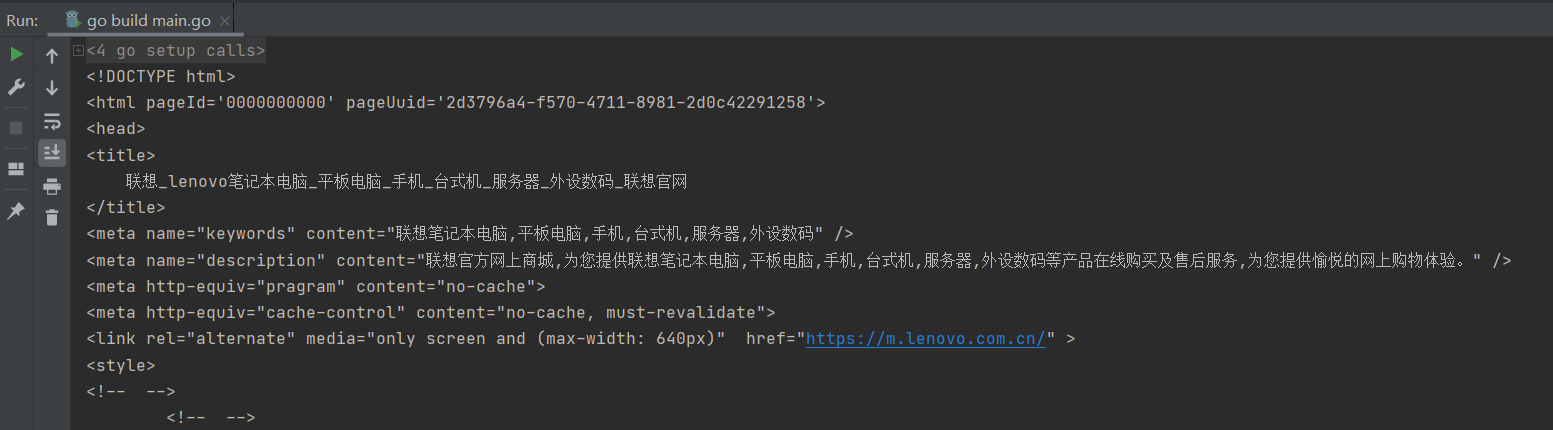
Task: Clear console output with trash icon
Action: (52, 217)
